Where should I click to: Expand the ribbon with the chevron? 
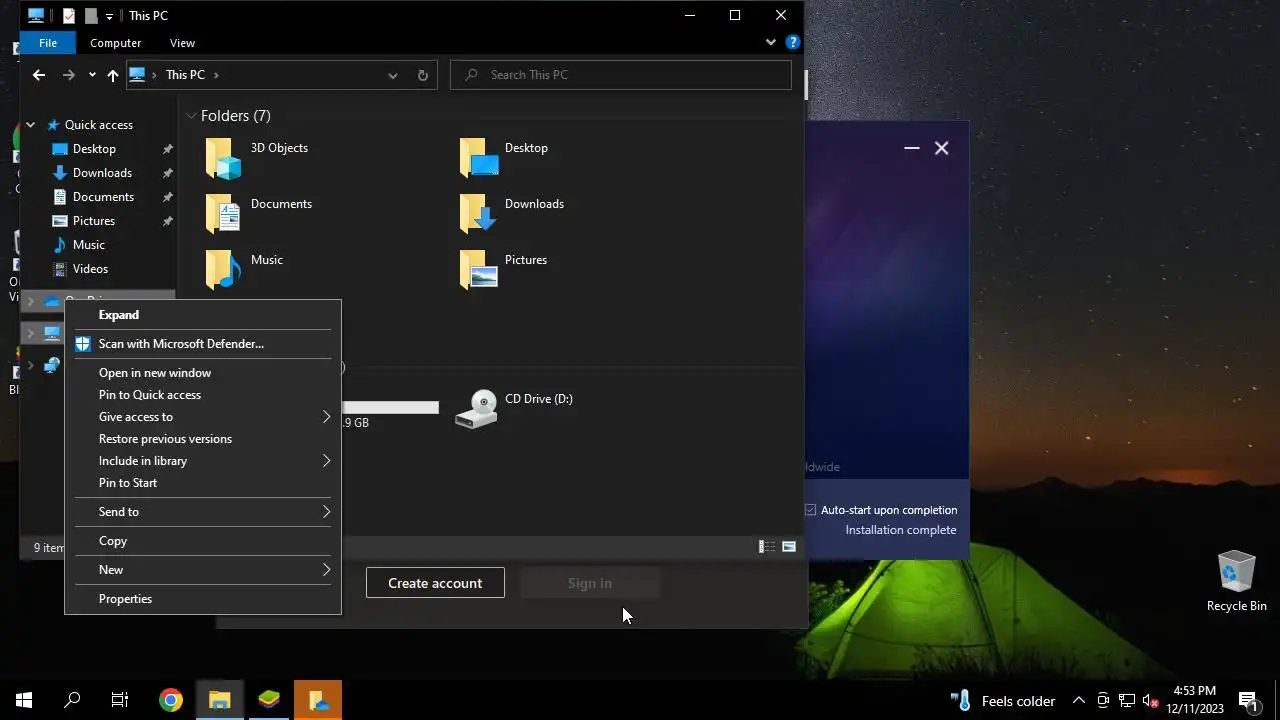coord(771,43)
